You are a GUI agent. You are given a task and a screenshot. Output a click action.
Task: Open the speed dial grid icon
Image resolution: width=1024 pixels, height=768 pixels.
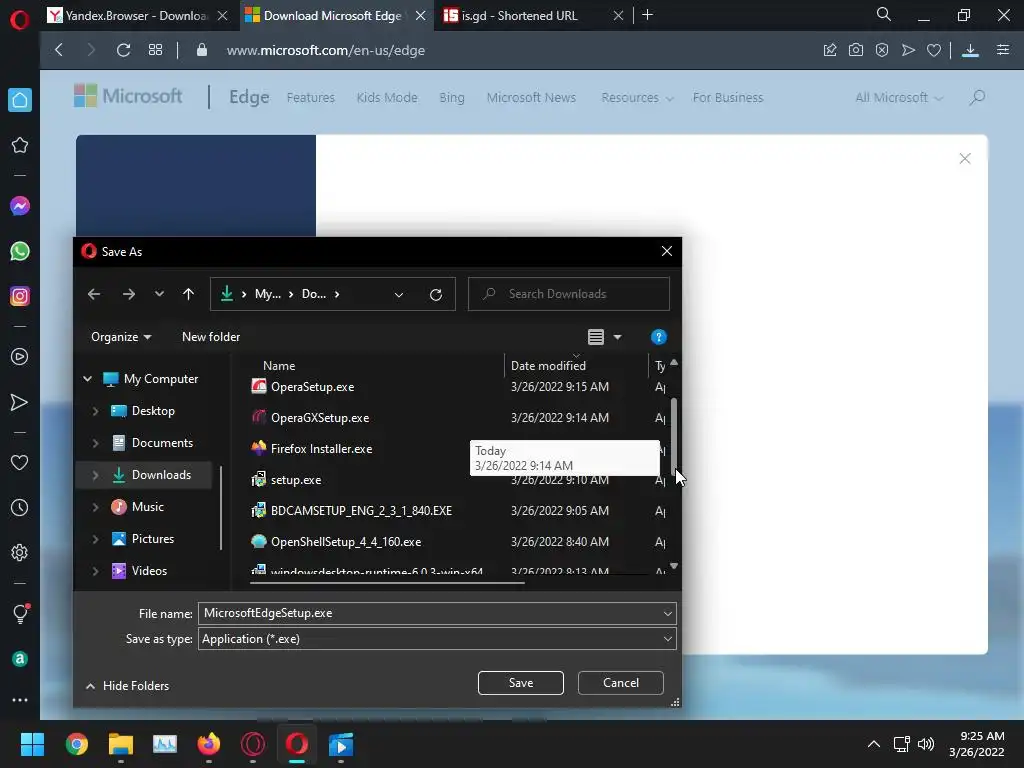pyautogui.click(x=155, y=50)
